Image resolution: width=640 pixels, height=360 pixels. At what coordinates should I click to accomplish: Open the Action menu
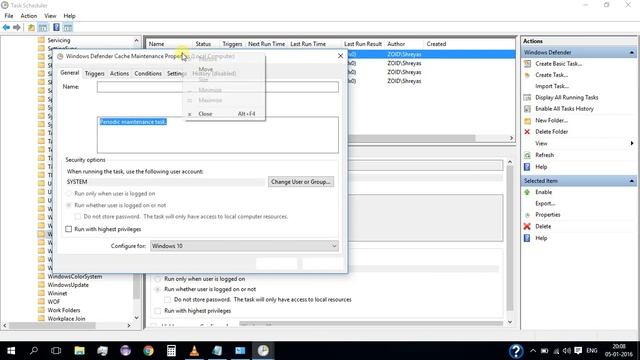pos(29,16)
